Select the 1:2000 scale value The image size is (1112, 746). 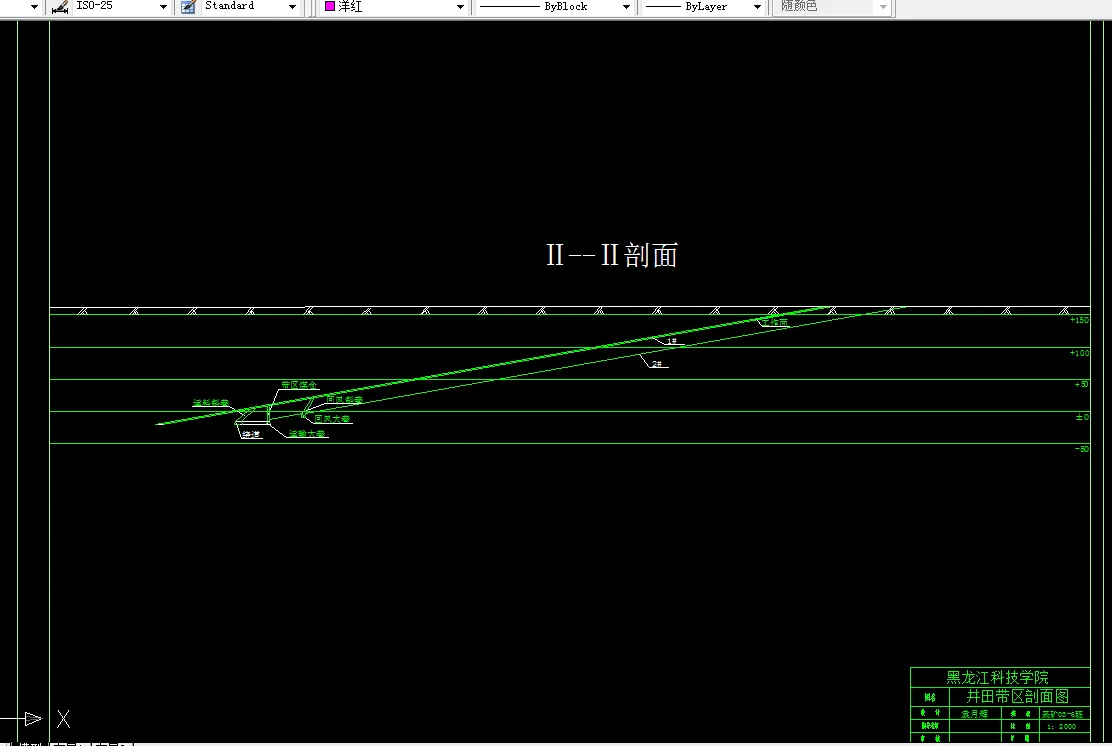coord(1062,726)
